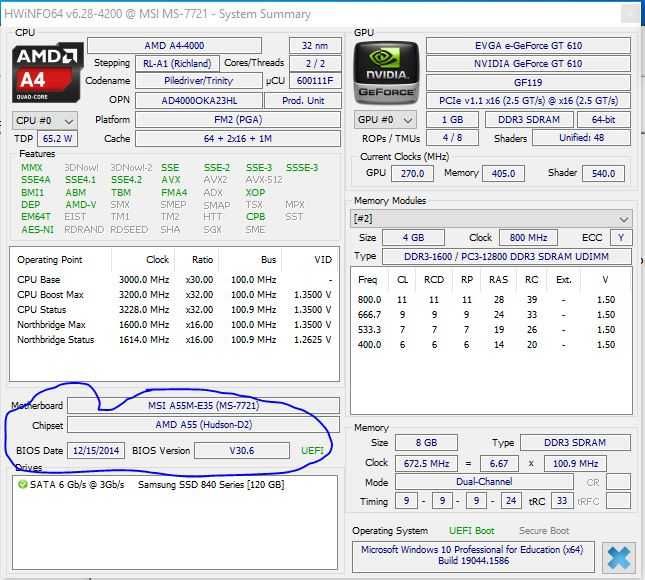Click the CPU Base operating point row

(174, 280)
